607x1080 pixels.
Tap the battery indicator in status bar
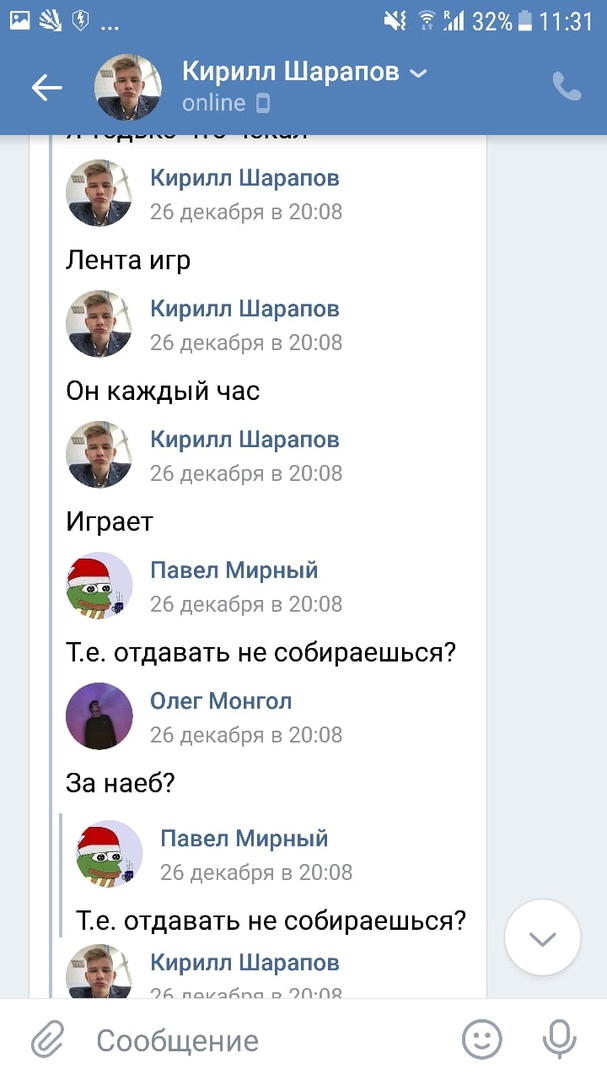click(x=524, y=21)
